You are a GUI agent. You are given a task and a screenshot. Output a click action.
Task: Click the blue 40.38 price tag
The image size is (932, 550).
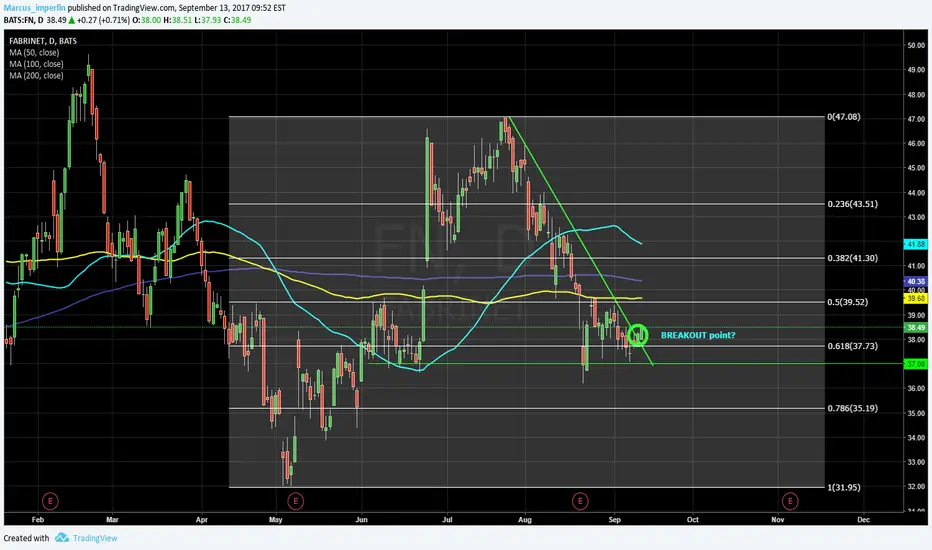click(915, 281)
